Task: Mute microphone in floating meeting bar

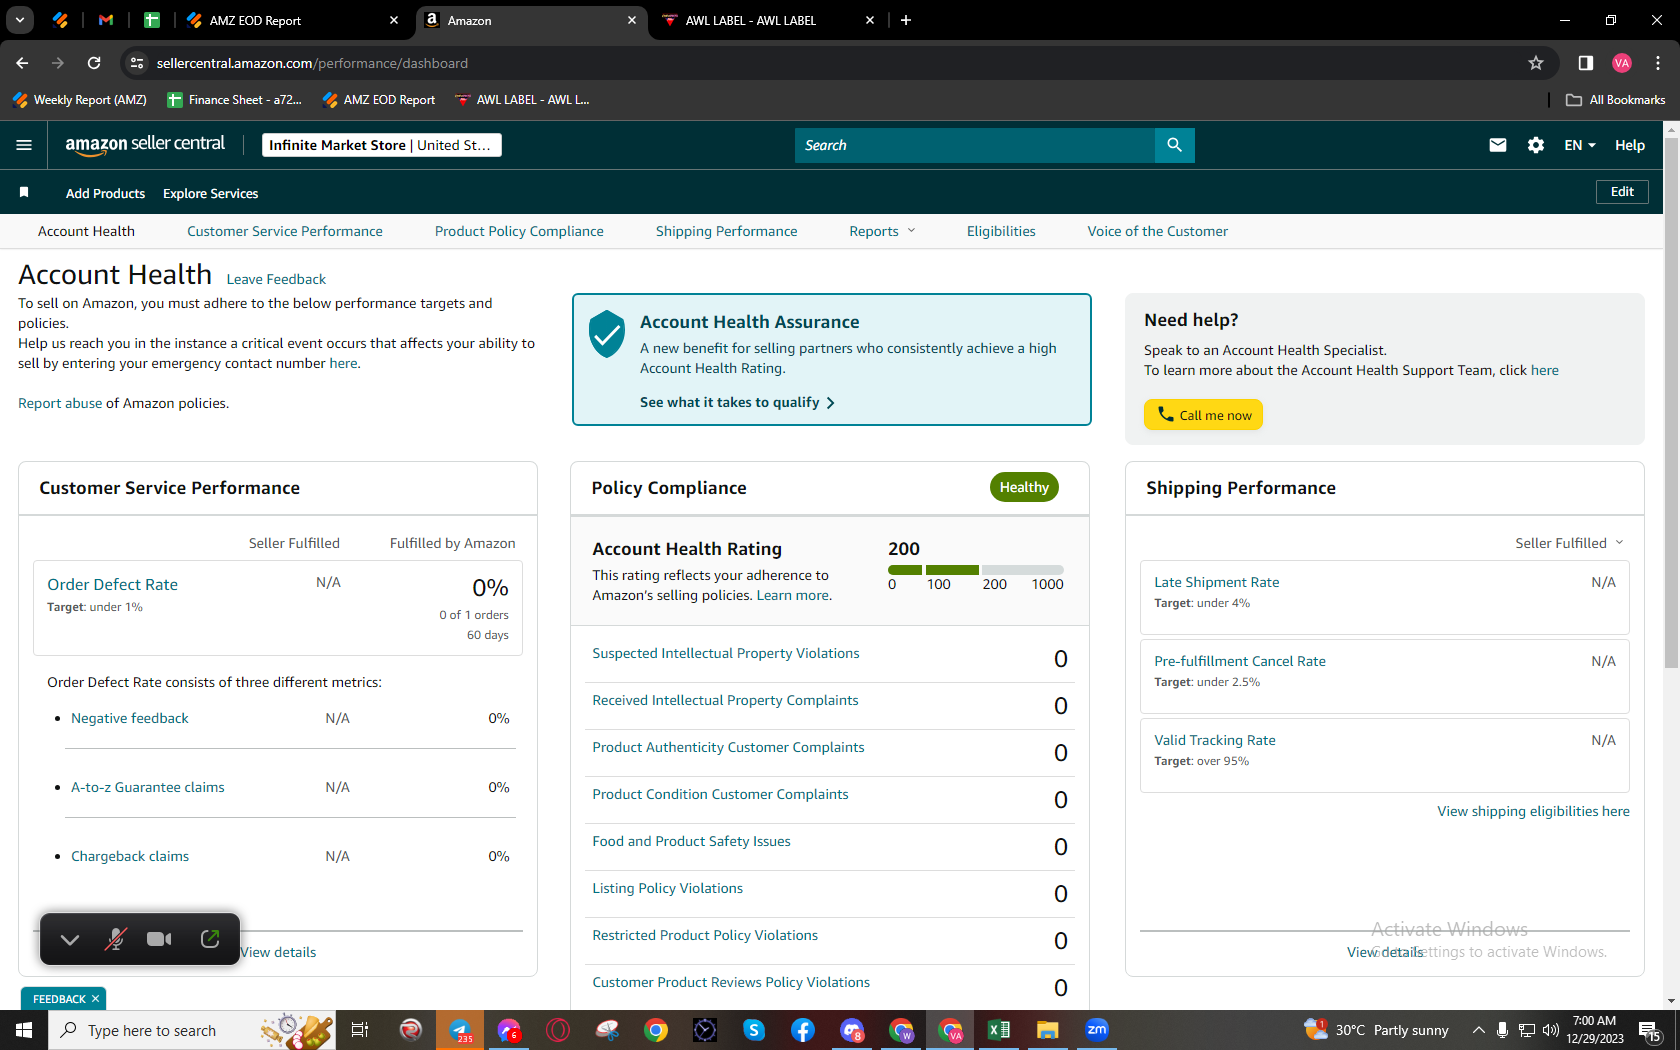Action: (x=115, y=939)
